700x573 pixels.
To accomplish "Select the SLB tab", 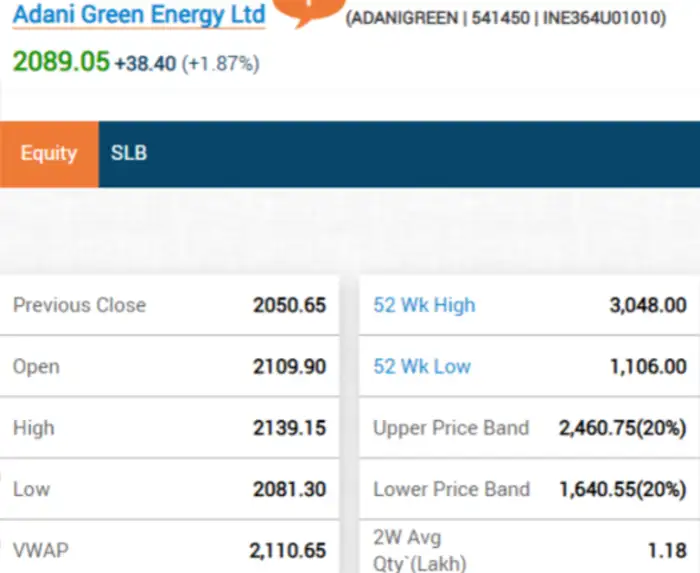I will pos(128,153).
